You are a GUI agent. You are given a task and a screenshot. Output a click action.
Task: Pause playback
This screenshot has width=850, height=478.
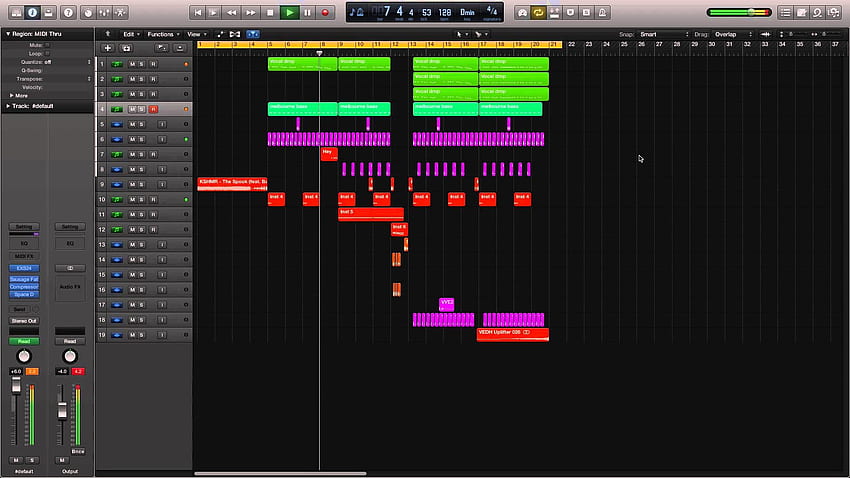[x=307, y=12]
